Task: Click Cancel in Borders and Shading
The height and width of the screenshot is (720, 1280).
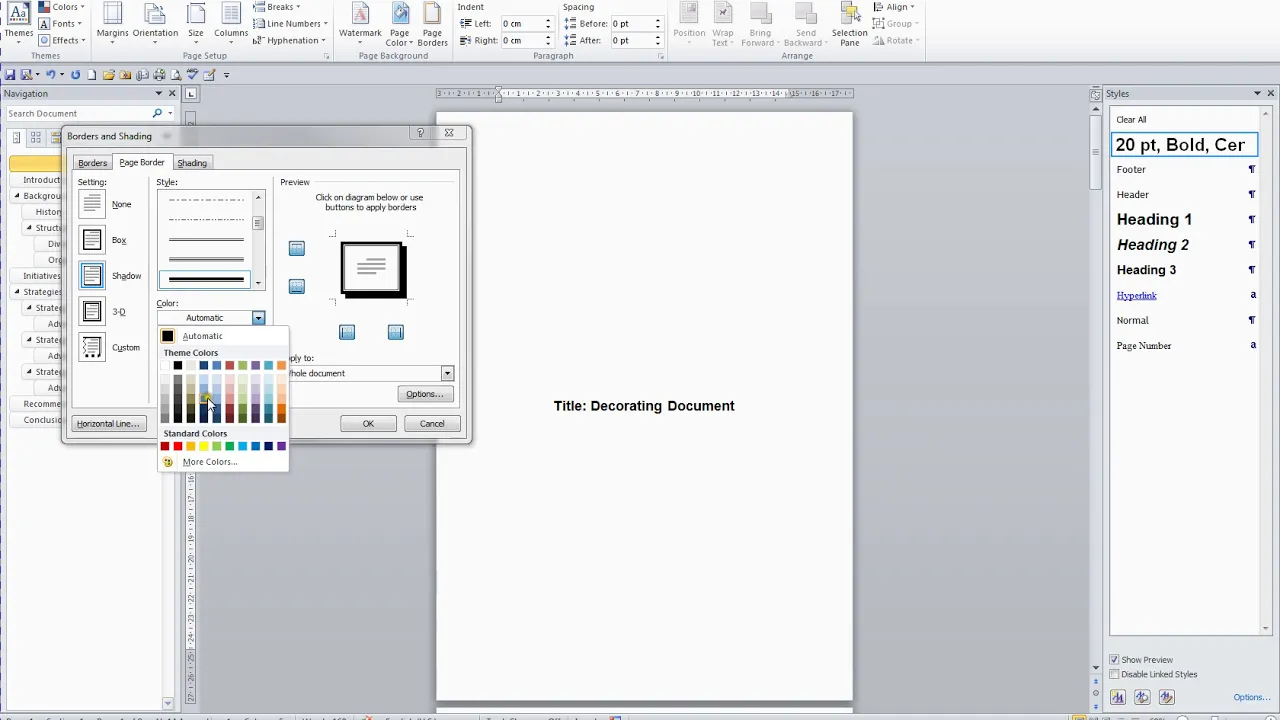Action: (432, 424)
